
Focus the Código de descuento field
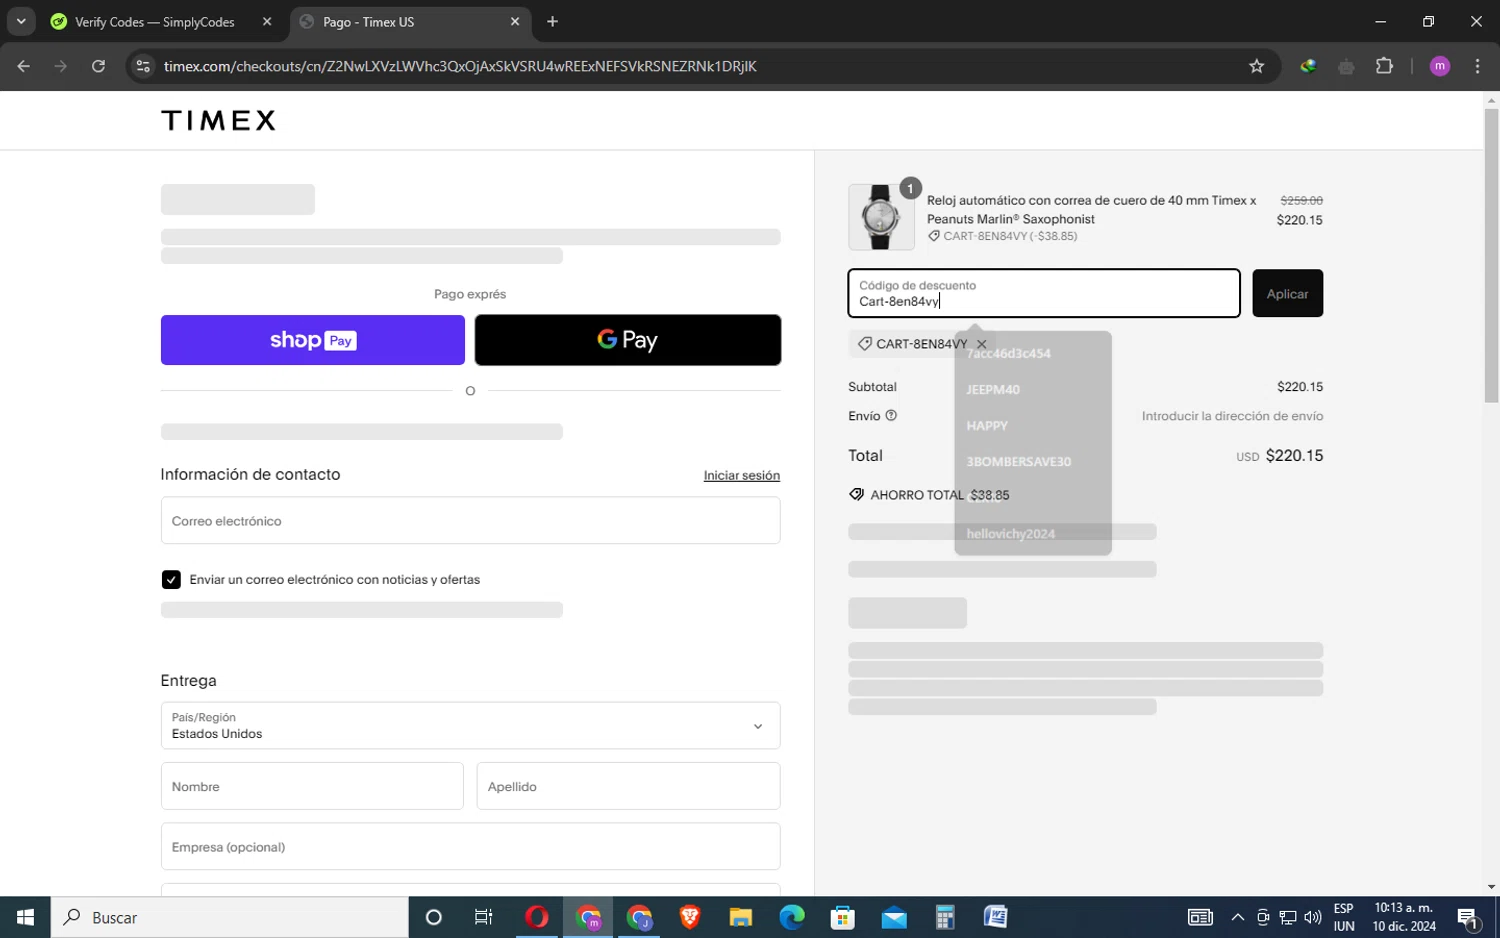tap(1044, 293)
